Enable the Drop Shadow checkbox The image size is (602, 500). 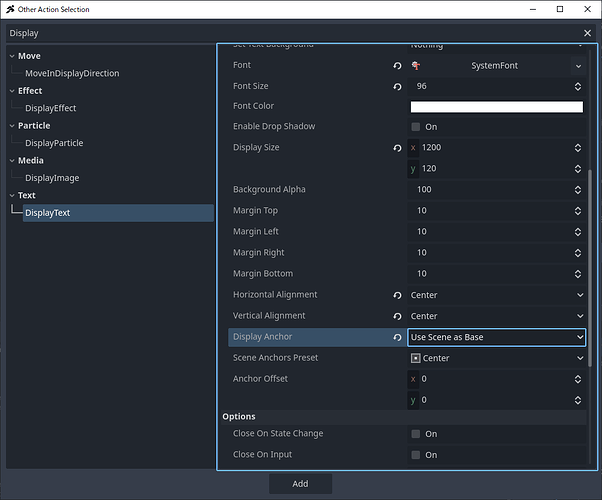coord(416,127)
